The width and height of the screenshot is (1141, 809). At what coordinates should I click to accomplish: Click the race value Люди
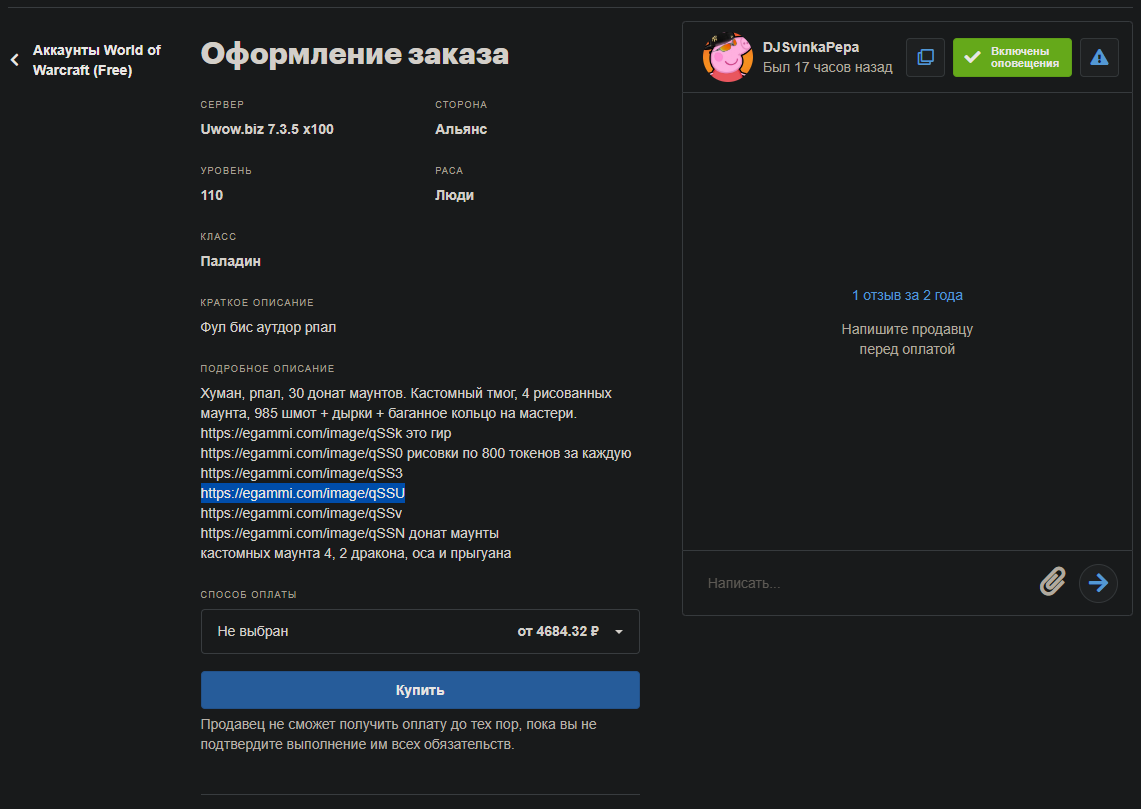[455, 195]
